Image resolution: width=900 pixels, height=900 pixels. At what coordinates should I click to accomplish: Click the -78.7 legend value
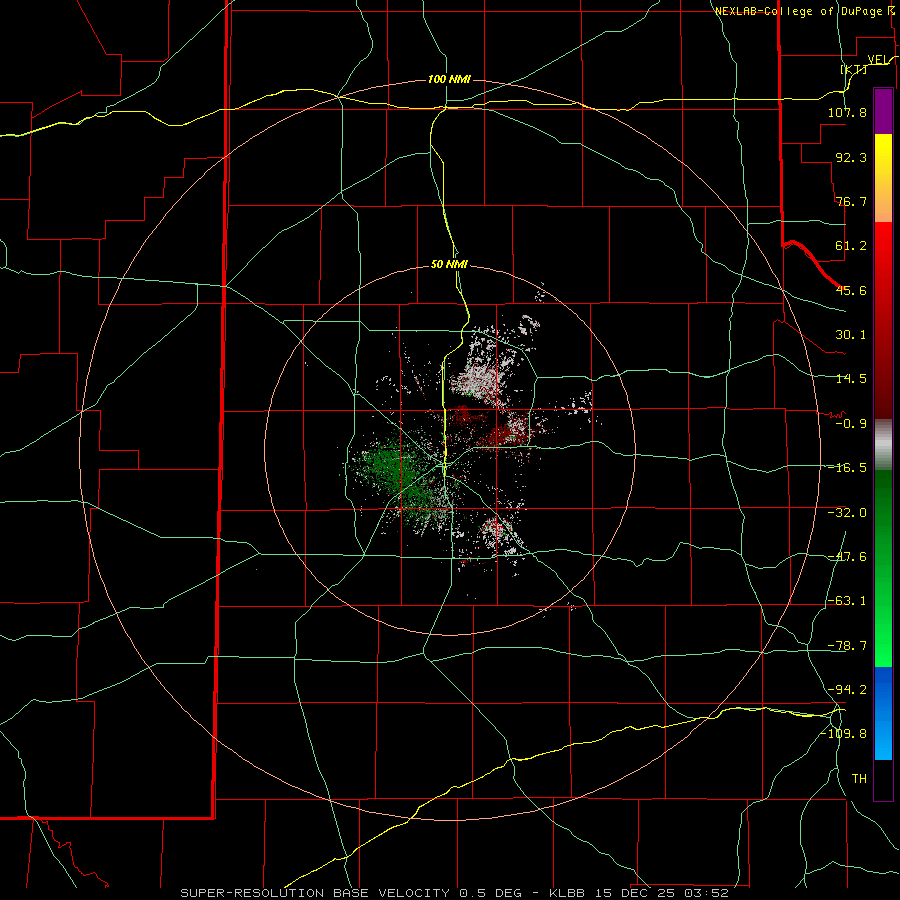coord(847,645)
